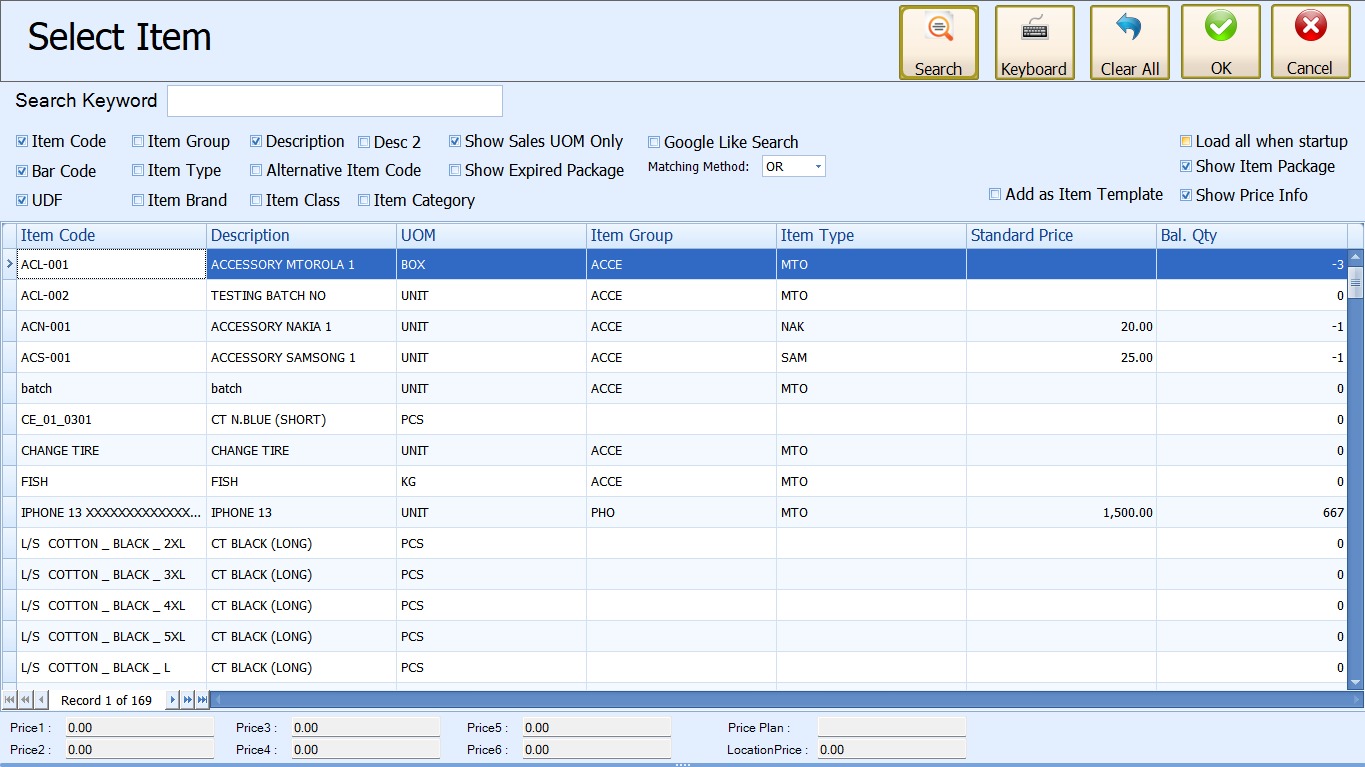Uncheck Show Price Info

pos(1186,196)
